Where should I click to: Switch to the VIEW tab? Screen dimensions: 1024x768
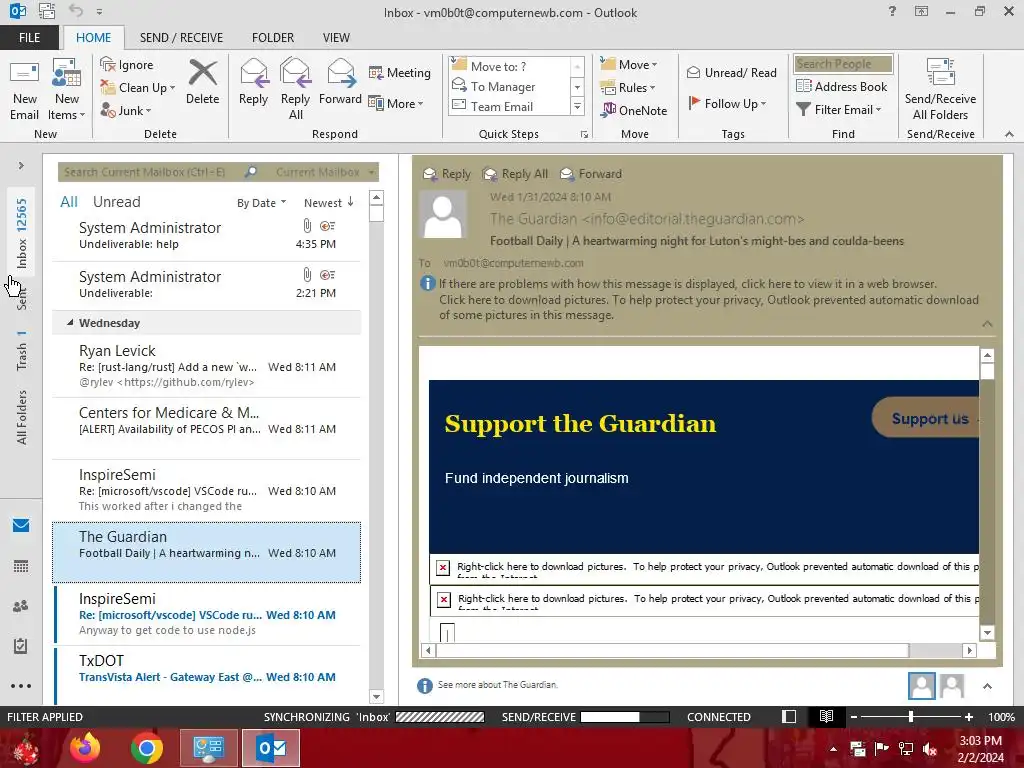click(x=336, y=38)
